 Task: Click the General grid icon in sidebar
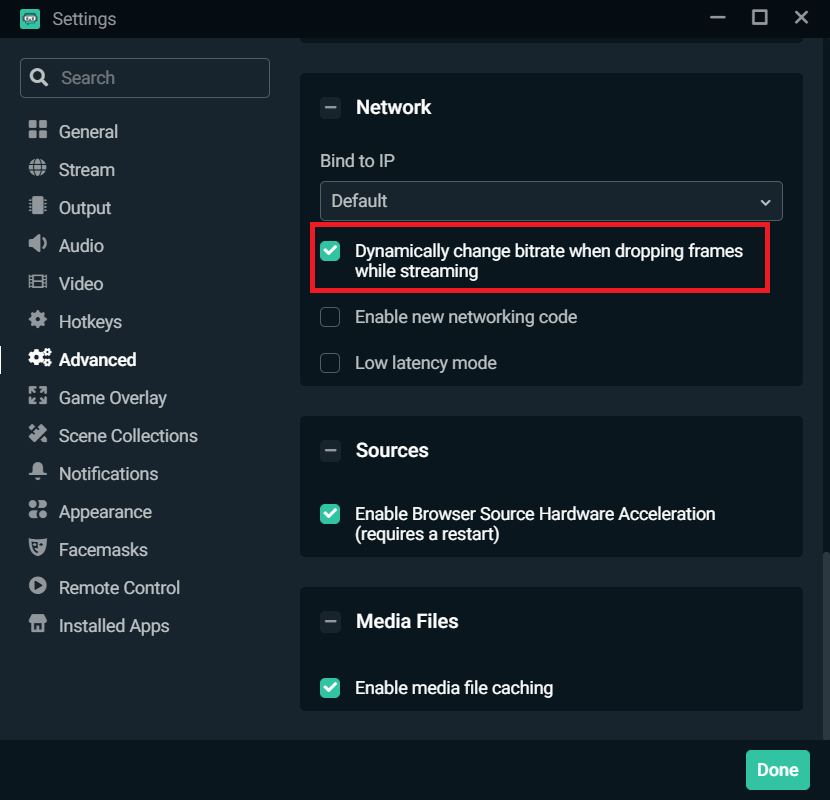pyautogui.click(x=38, y=130)
